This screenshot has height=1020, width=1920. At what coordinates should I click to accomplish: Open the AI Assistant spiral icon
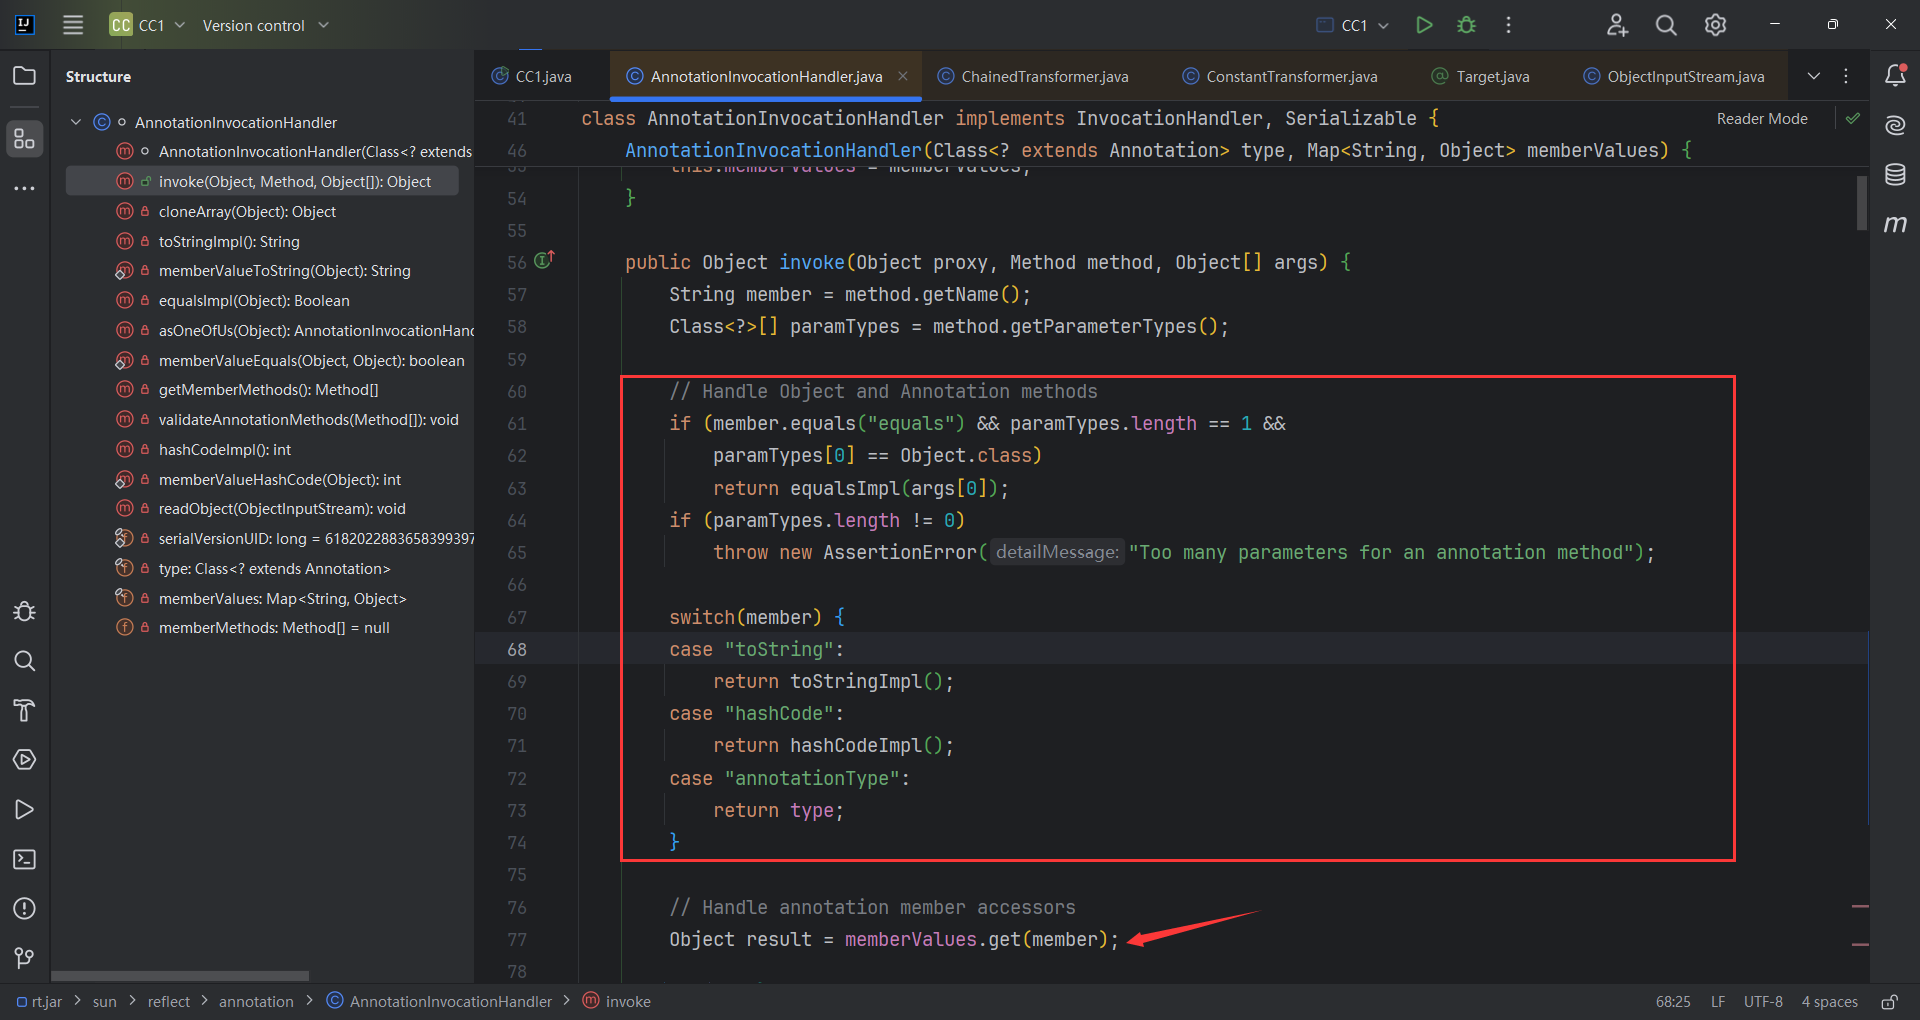coord(1895,125)
